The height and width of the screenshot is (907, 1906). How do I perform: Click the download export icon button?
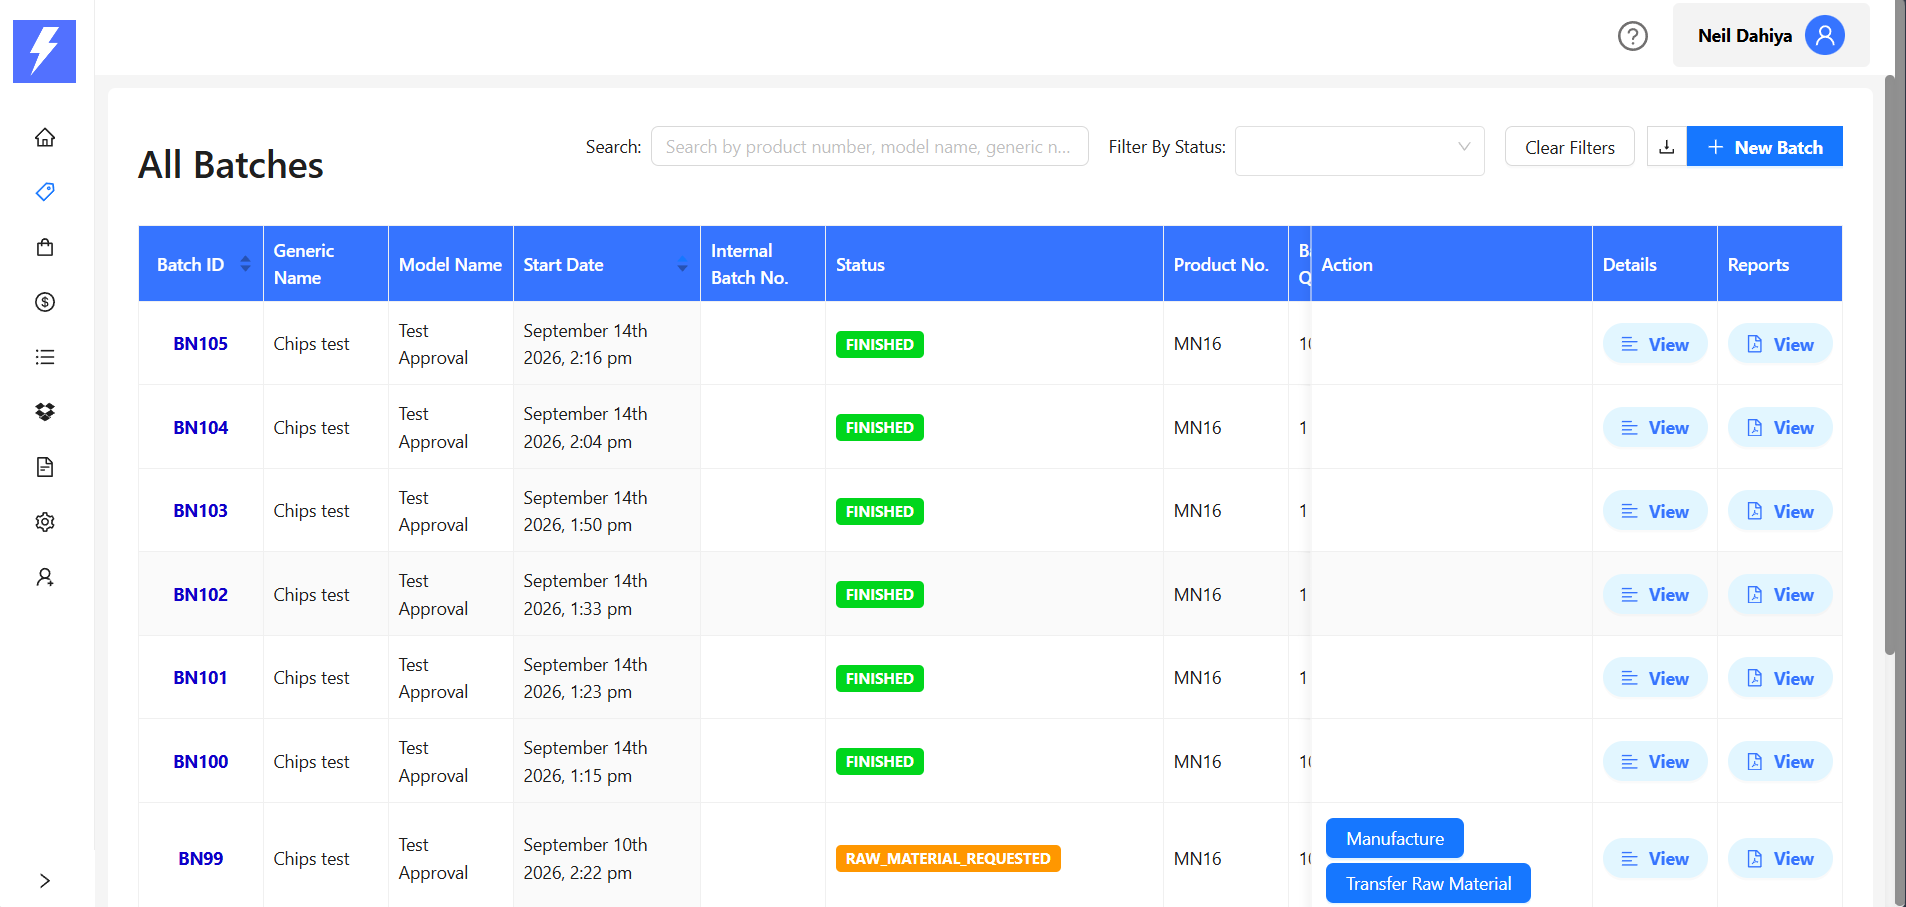tap(1667, 147)
